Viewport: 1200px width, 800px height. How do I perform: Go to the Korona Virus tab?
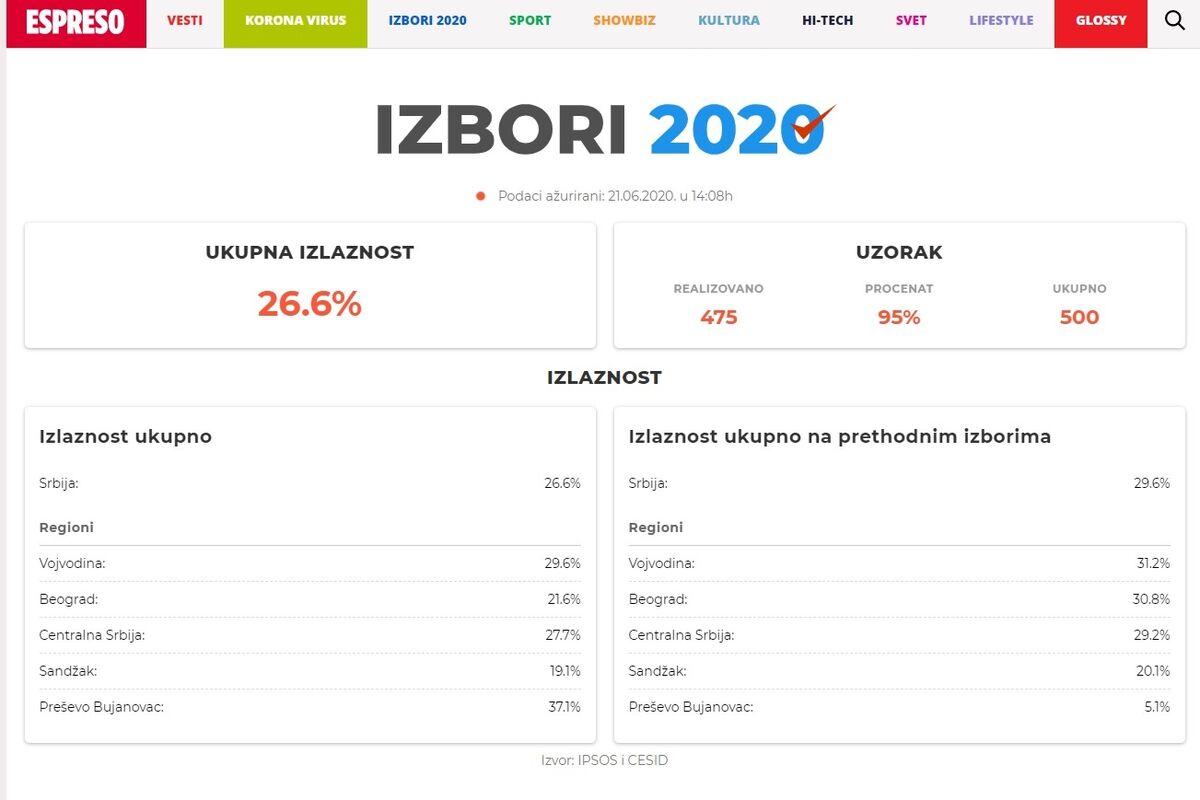295,21
